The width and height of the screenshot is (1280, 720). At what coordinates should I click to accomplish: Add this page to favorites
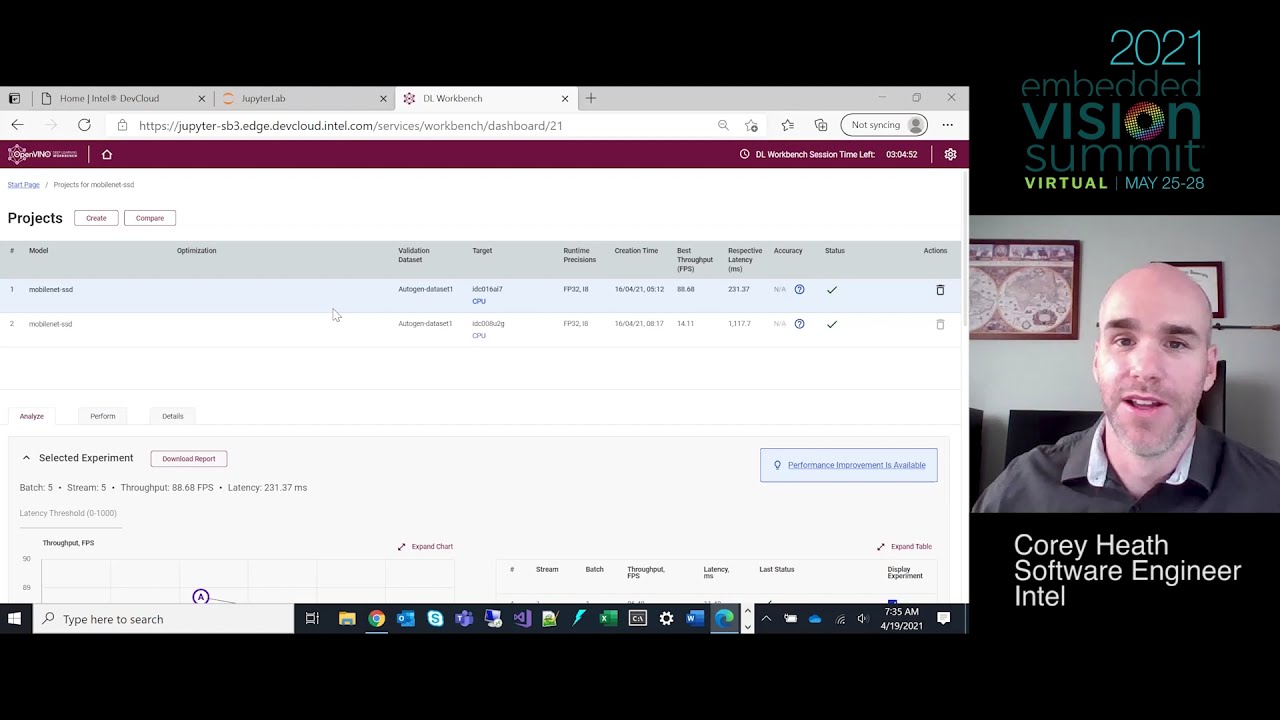tap(751, 125)
